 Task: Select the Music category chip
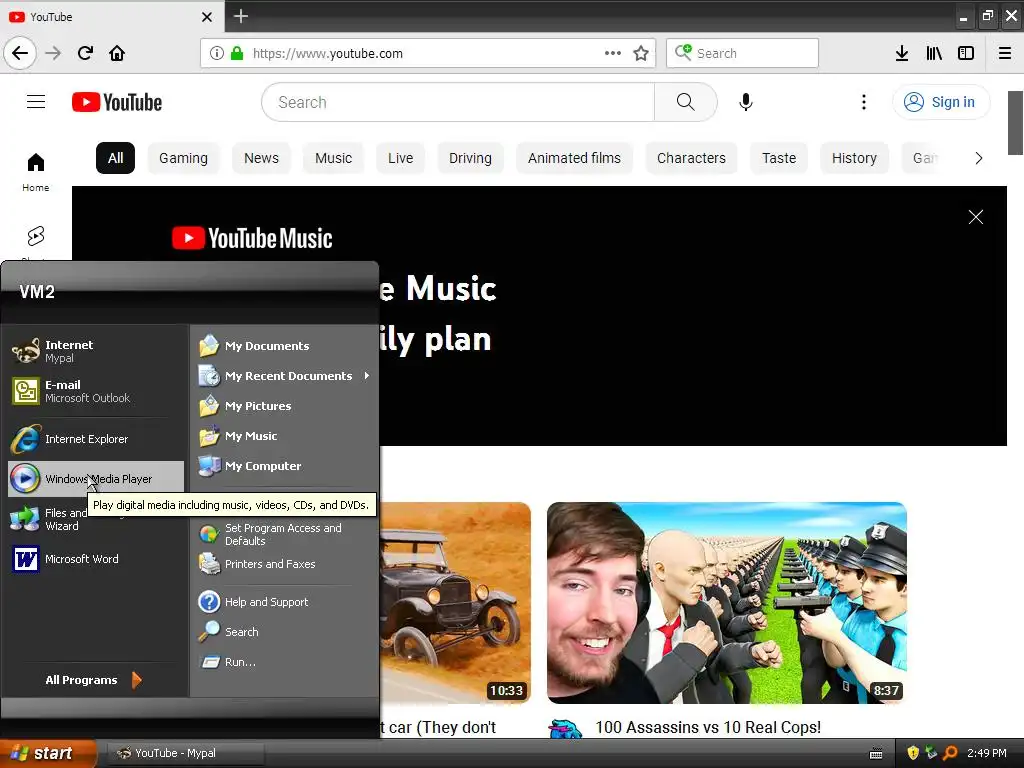333,158
